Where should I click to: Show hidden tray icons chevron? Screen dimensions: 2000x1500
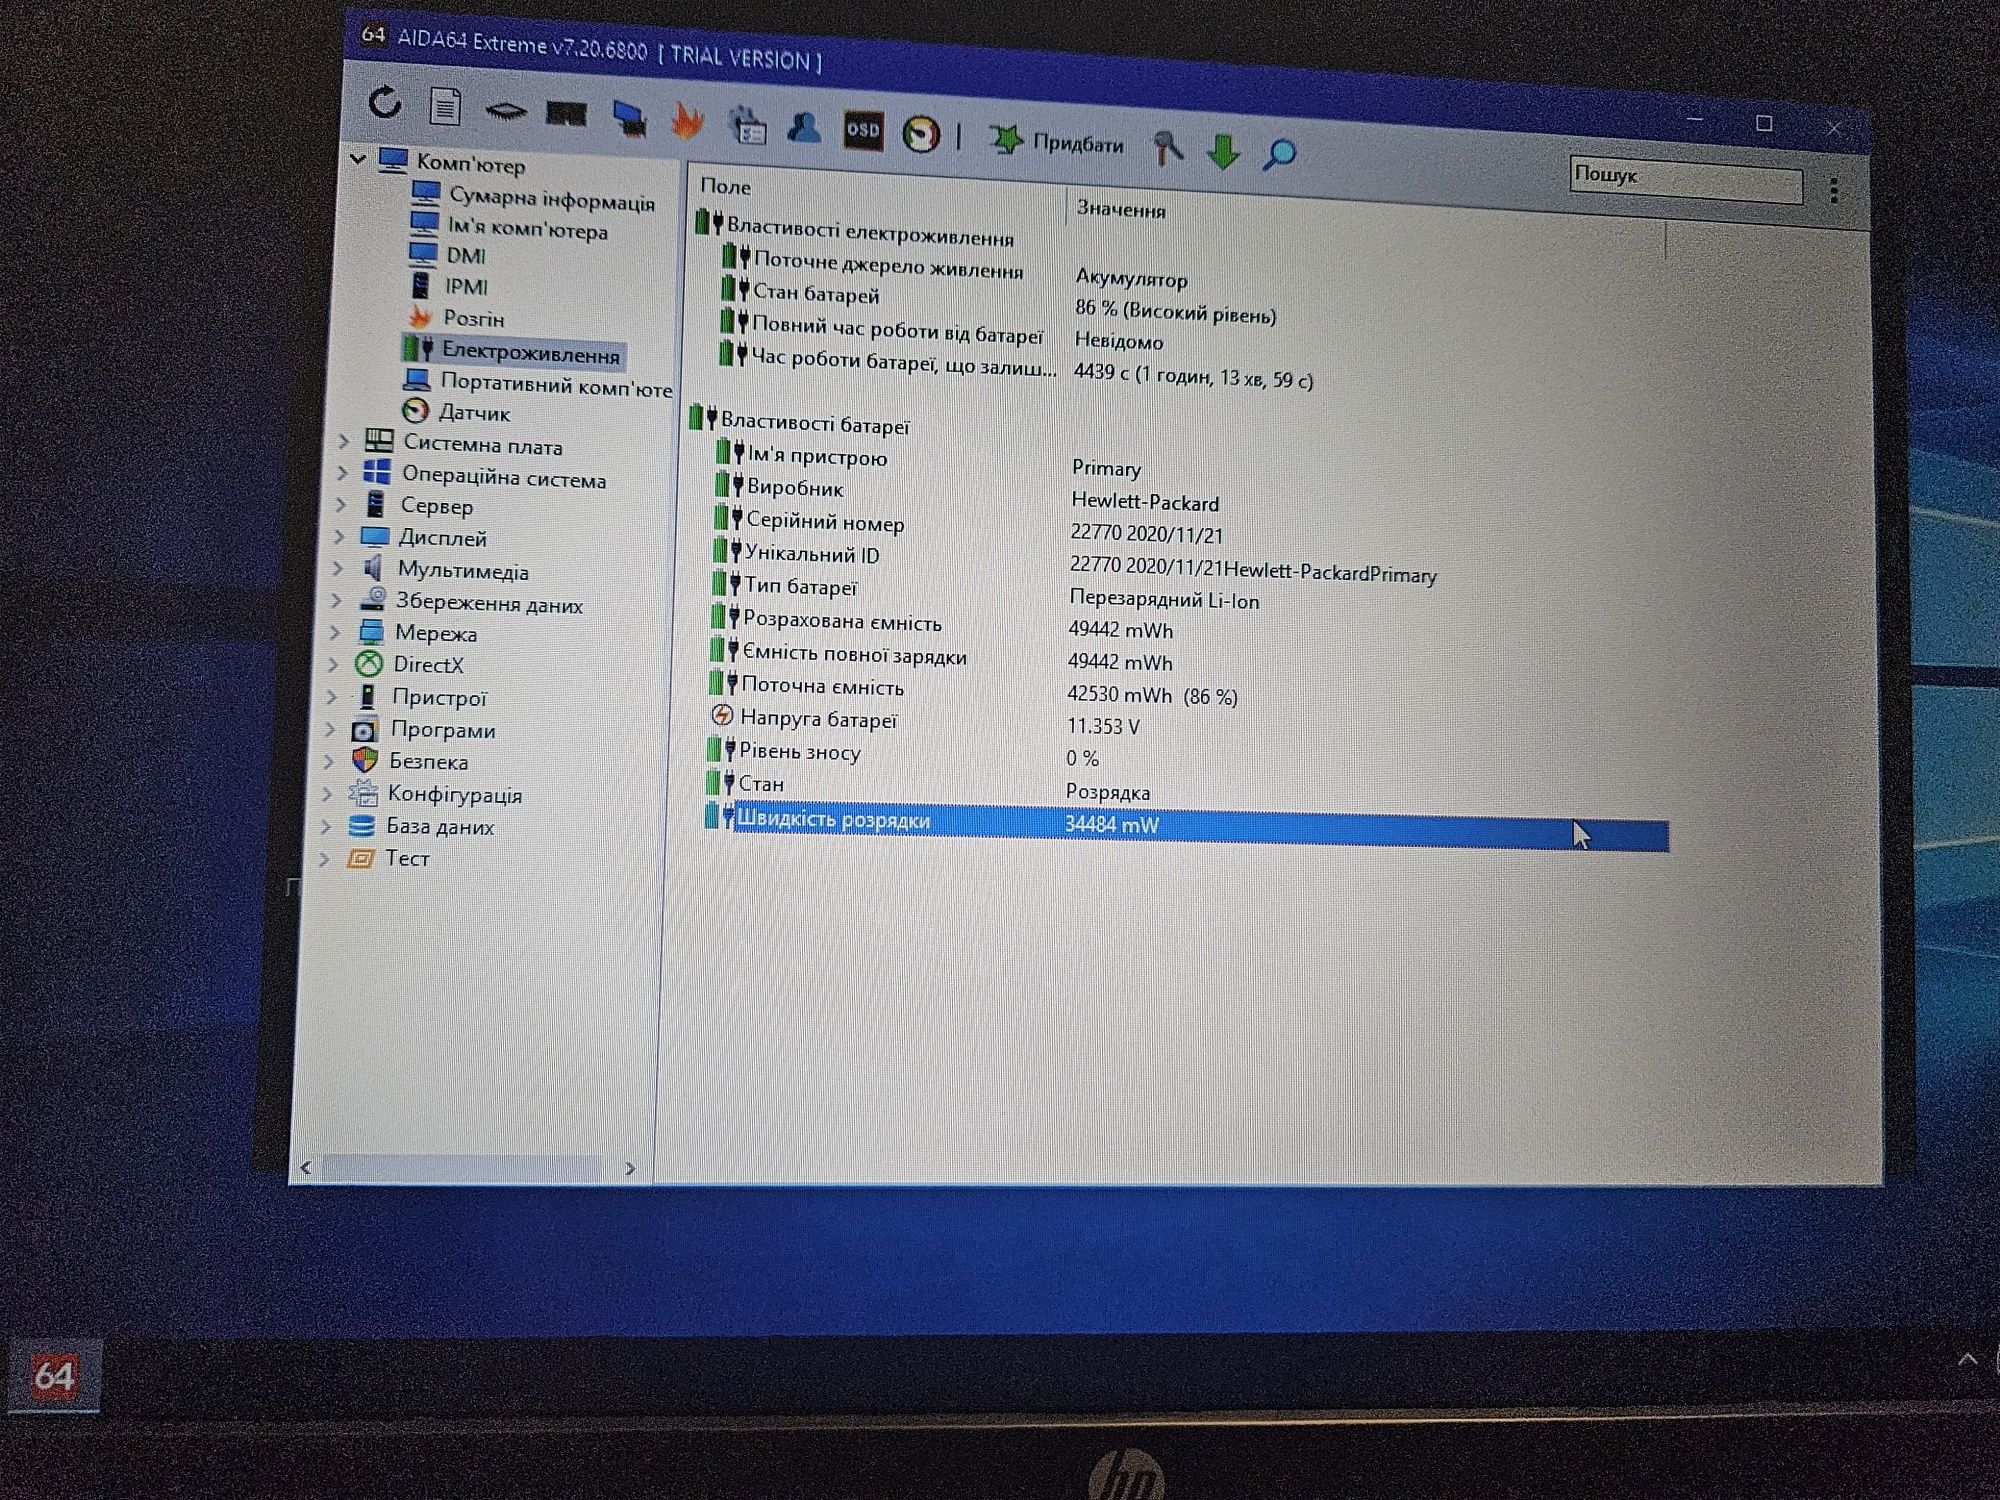(x=1967, y=1359)
